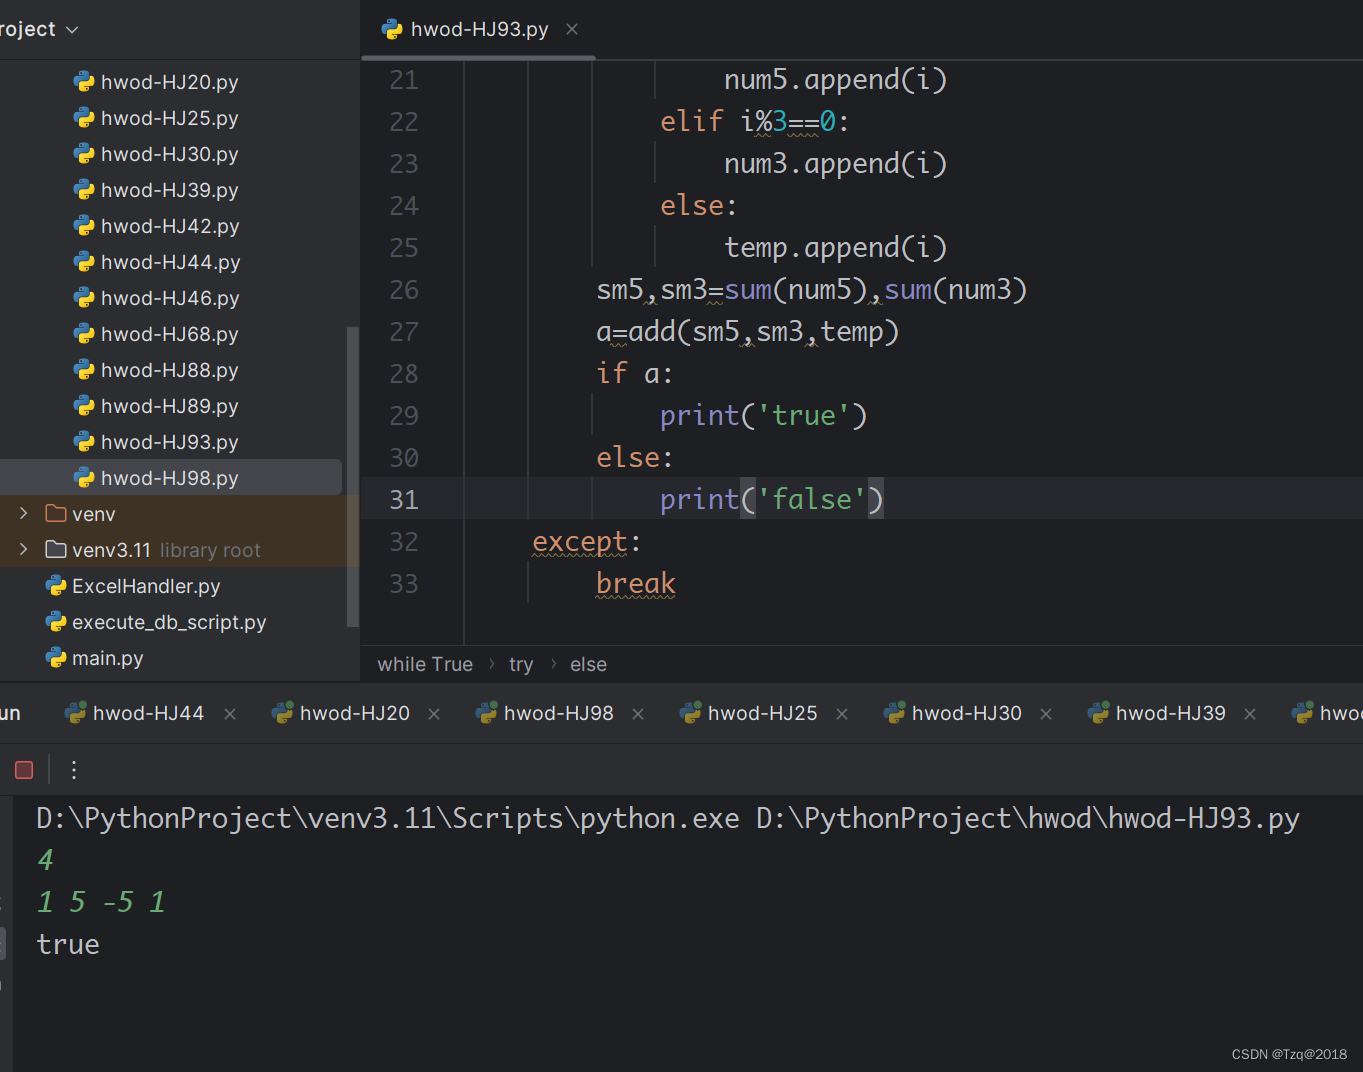Close the hwod-HJ98 run tab
The image size is (1363, 1072).
[x=638, y=714]
